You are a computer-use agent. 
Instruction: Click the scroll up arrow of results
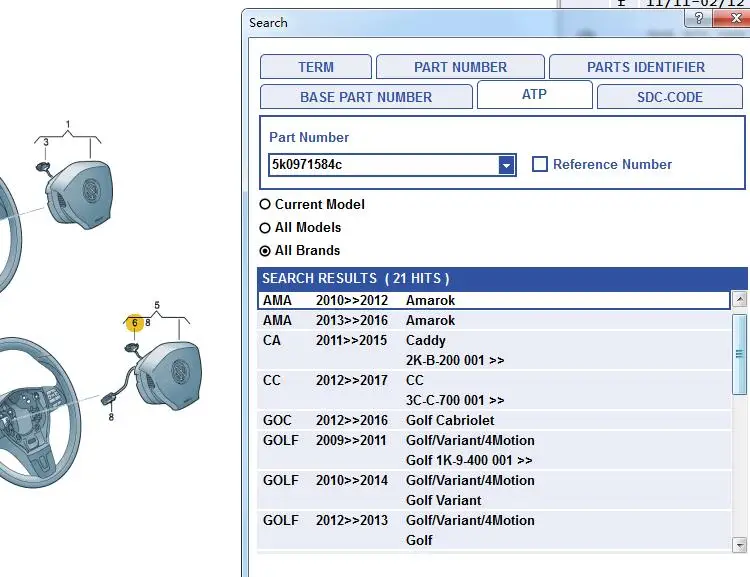pos(739,300)
